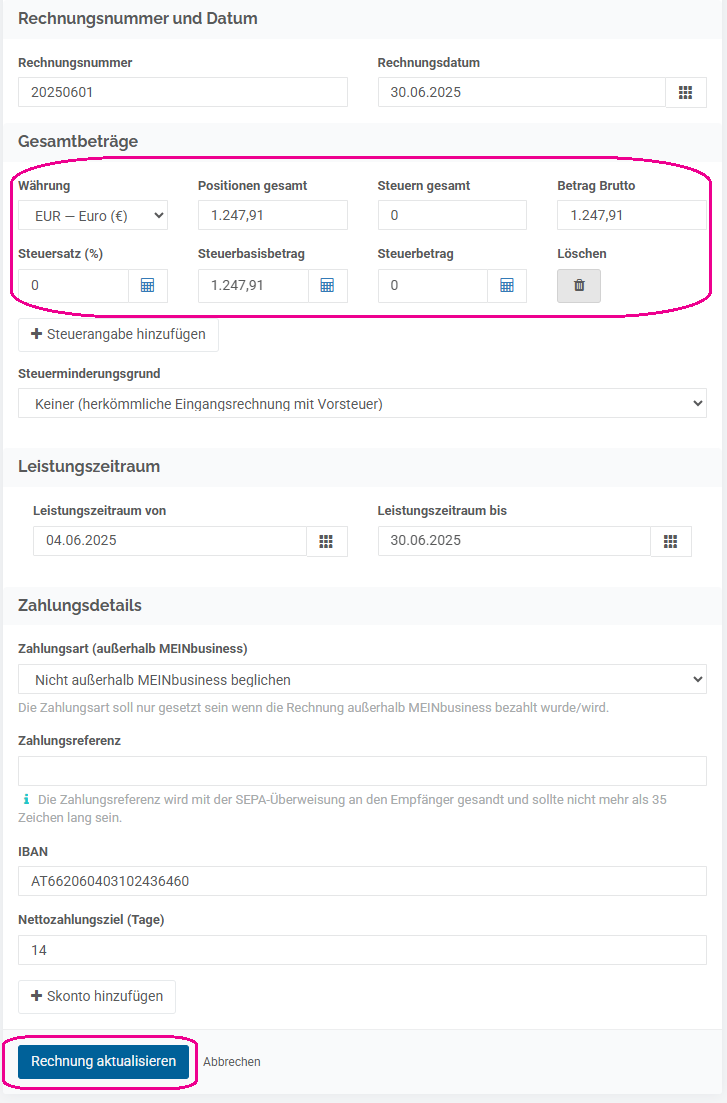Viewport: 727px width, 1103px height.
Task: Open the Leistungszeitraum bis calendar icon
Action: coord(671,541)
